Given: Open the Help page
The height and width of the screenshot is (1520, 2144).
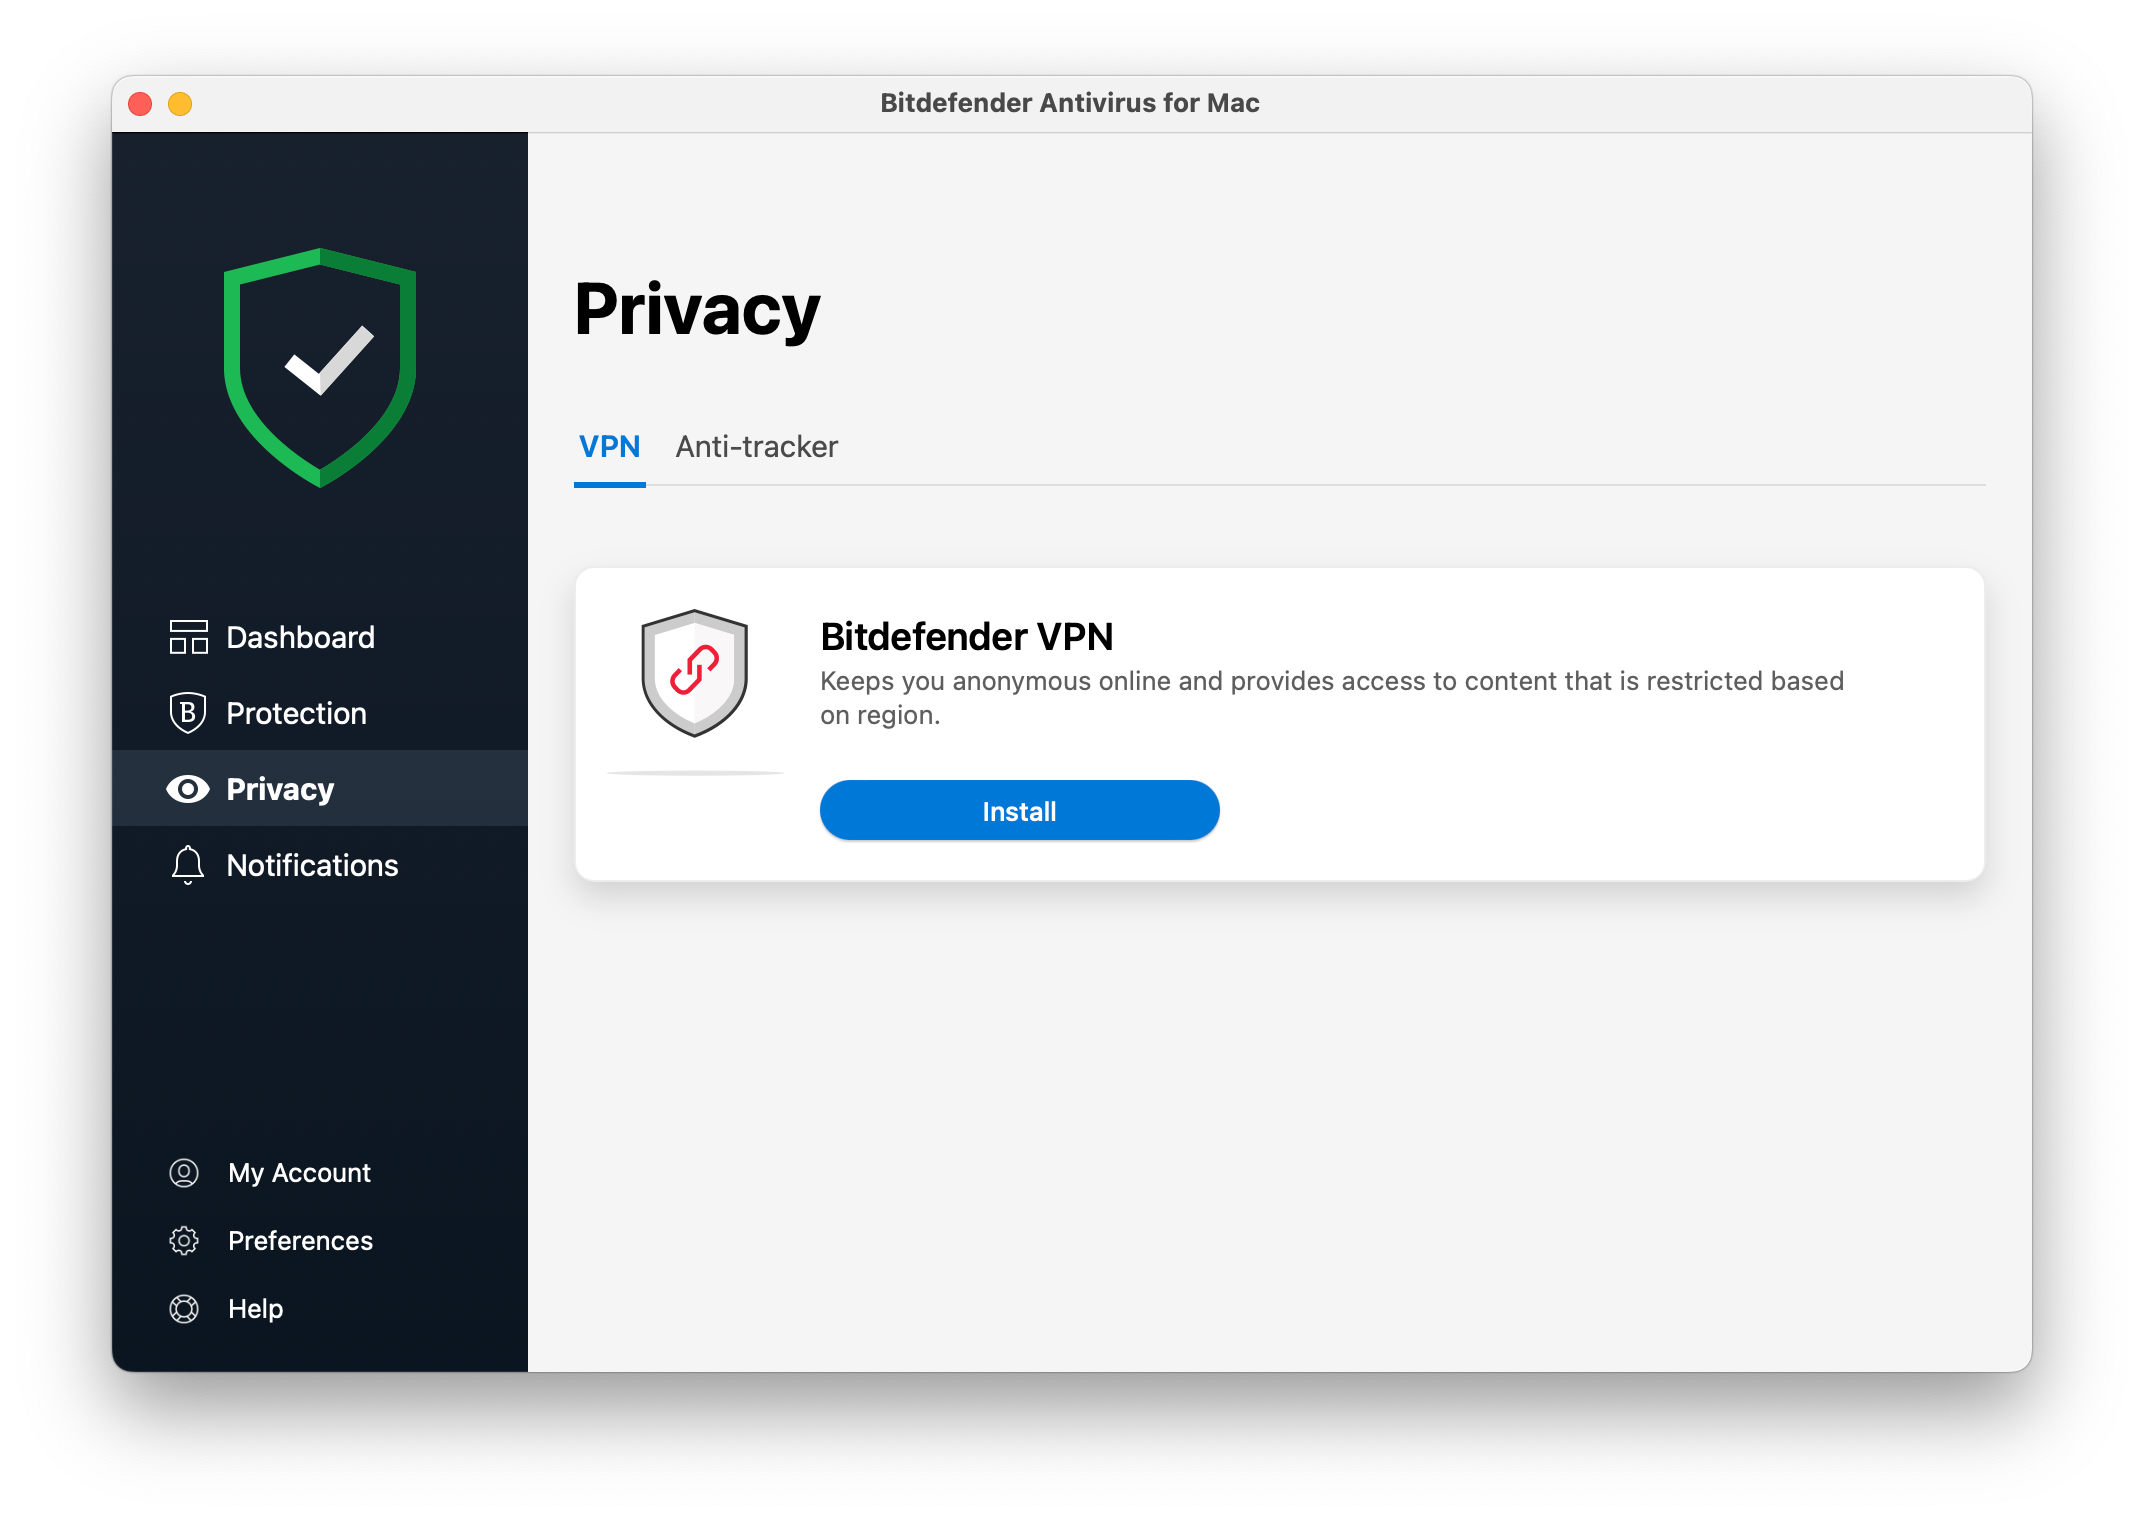Looking at the screenshot, I should coord(255,1309).
